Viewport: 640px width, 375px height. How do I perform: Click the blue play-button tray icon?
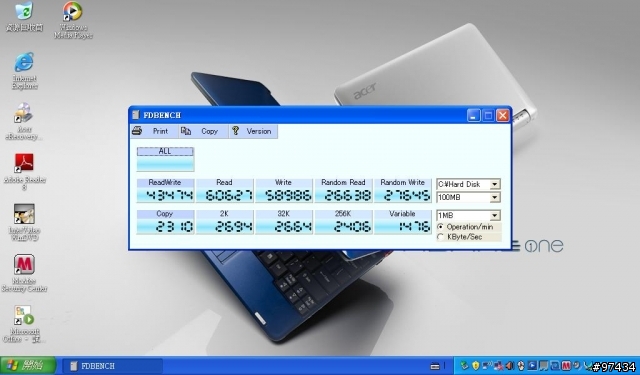point(533,366)
